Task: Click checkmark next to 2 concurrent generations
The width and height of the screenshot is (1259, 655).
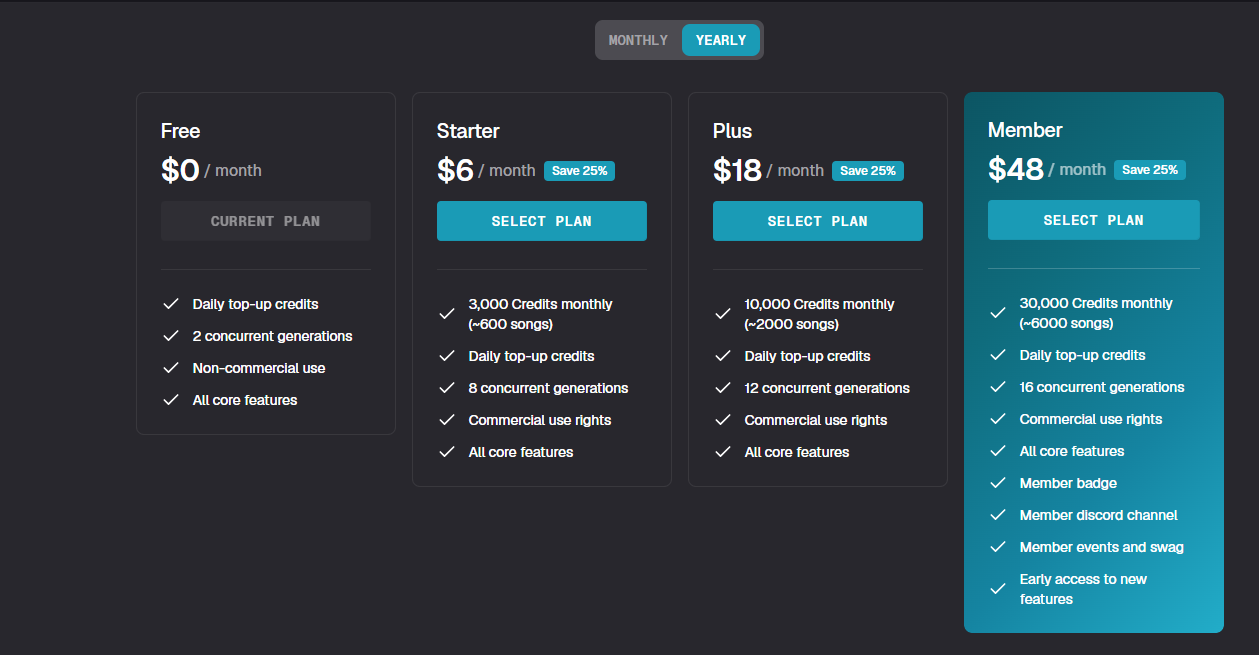Action: [171, 336]
